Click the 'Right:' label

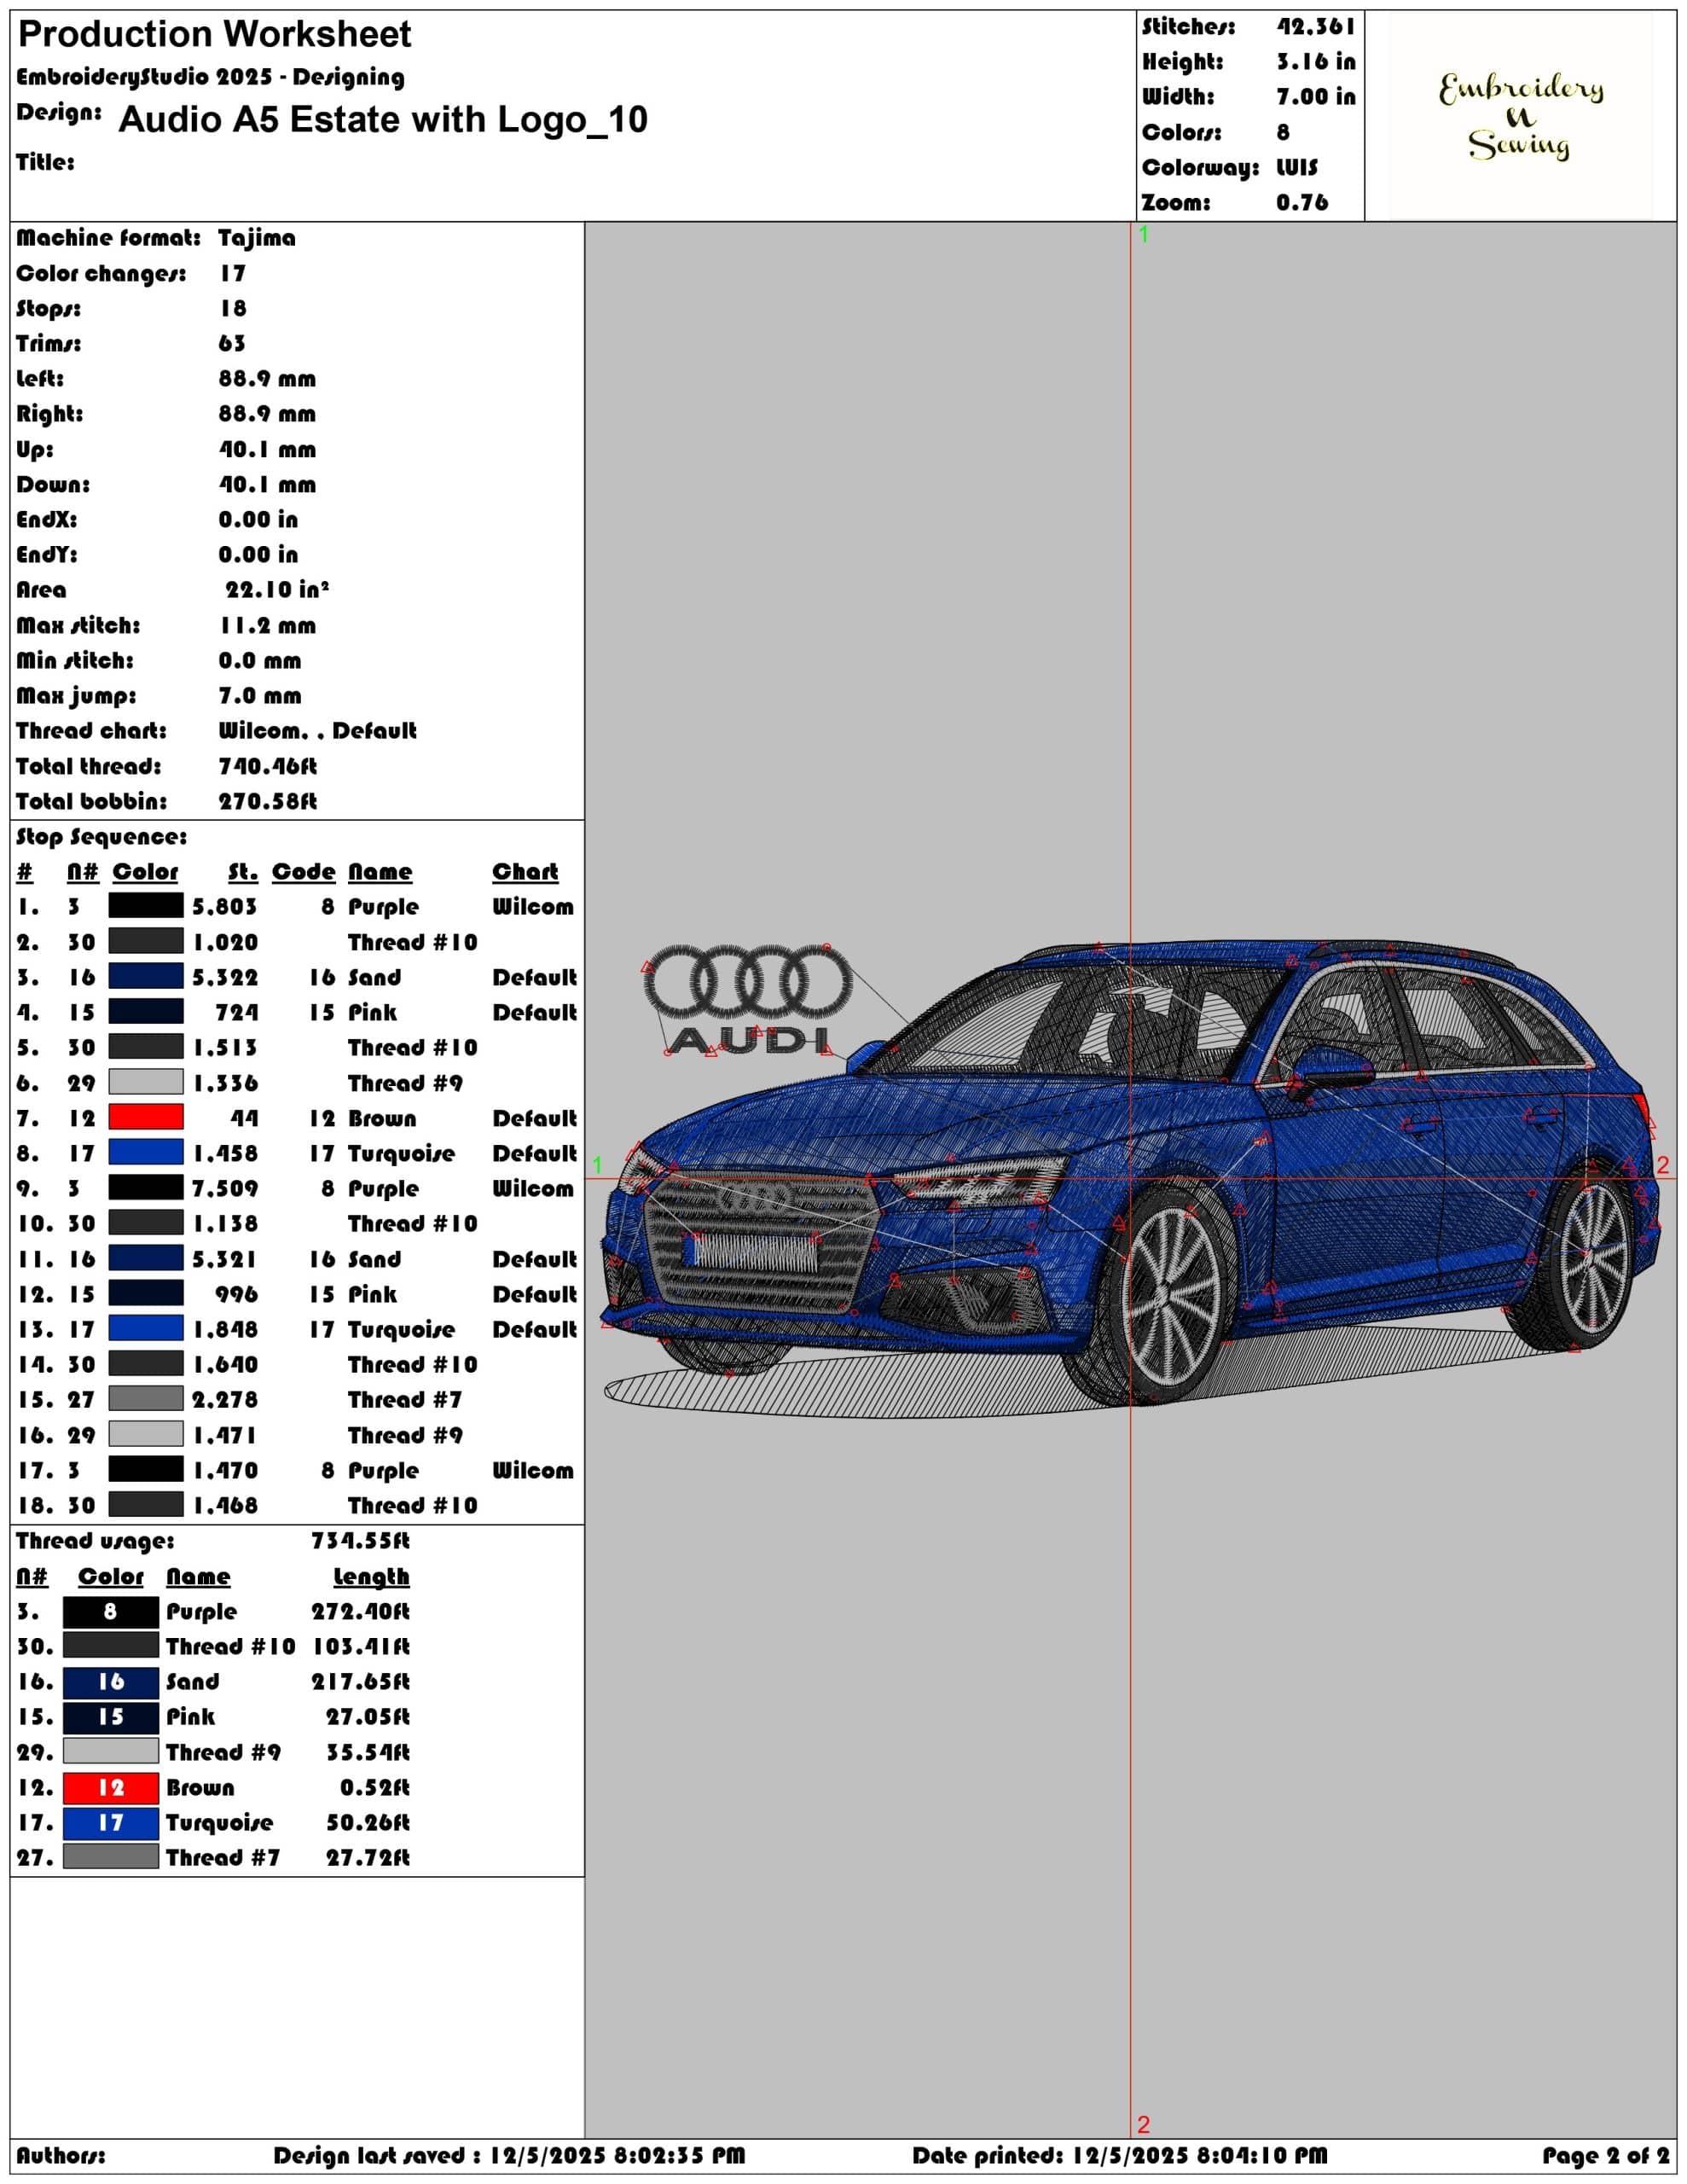[x=50, y=414]
